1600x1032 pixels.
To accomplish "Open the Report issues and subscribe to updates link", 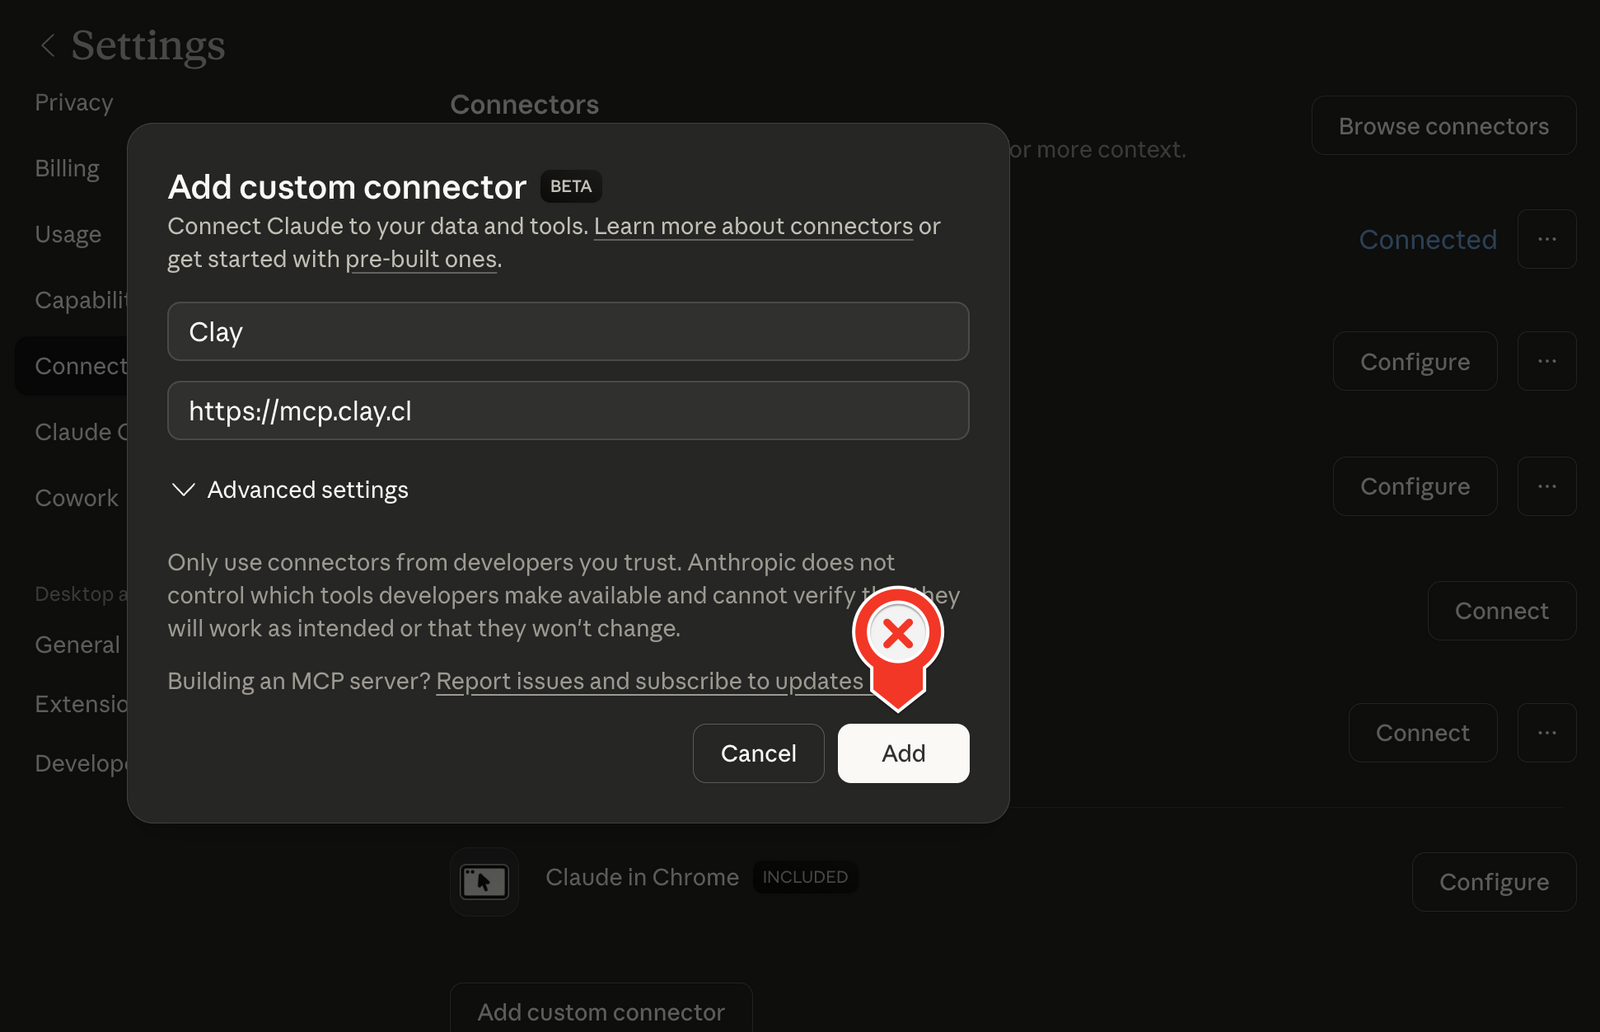I will (650, 681).
